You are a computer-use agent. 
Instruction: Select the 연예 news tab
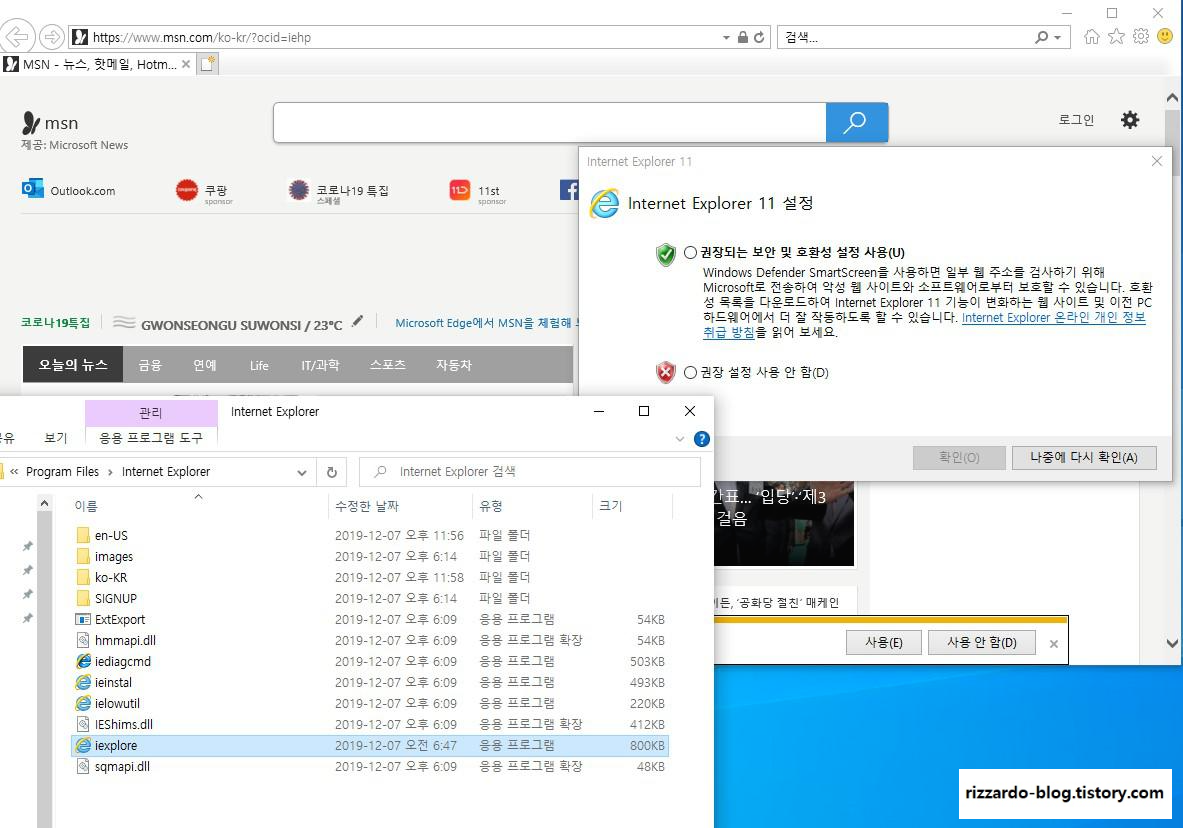coord(204,365)
